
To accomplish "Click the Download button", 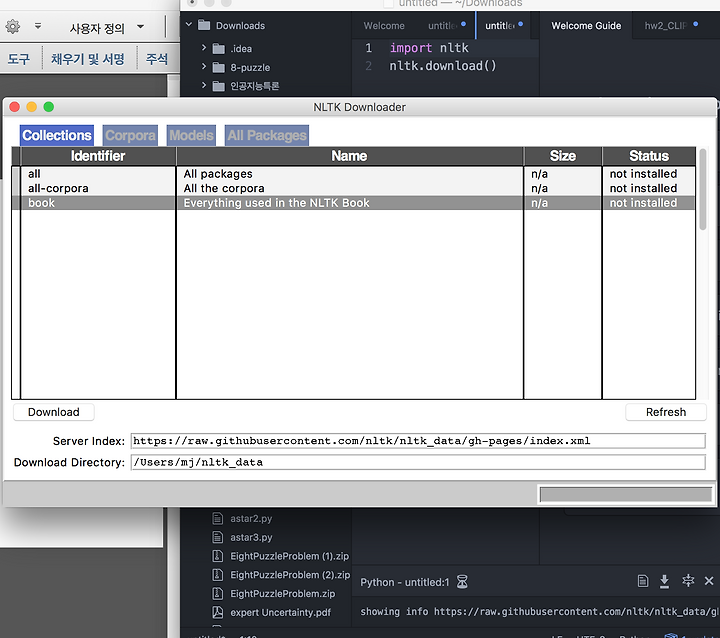I will [54, 412].
